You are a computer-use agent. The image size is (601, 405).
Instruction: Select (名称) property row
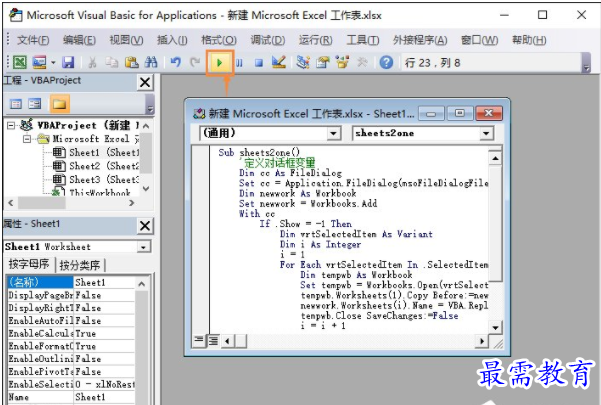point(71,282)
